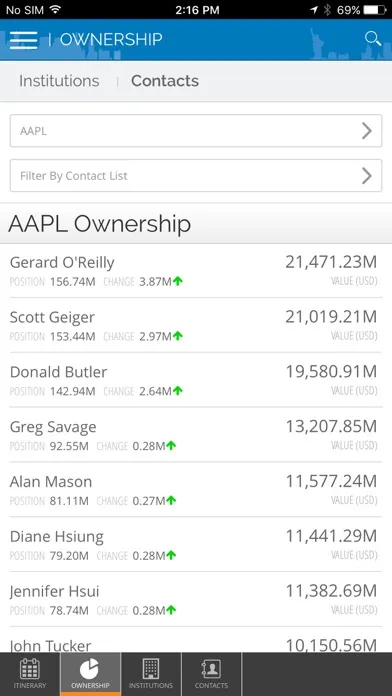Select the Ownership pie chart icon
This screenshot has width=392, height=696.
(90, 669)
